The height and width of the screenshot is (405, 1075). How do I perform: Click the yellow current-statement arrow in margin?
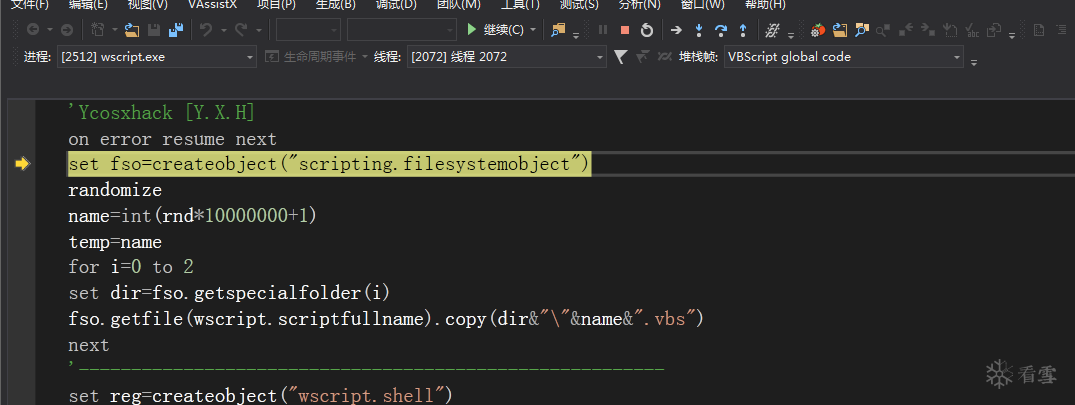click(x=23, y=164)
